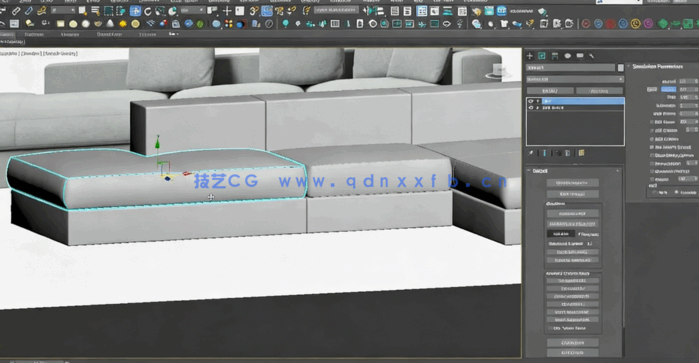This screenshot has height=363, width=699.
Task: Switch to the Object Paint ribbon tab
Action: point(109,34)
